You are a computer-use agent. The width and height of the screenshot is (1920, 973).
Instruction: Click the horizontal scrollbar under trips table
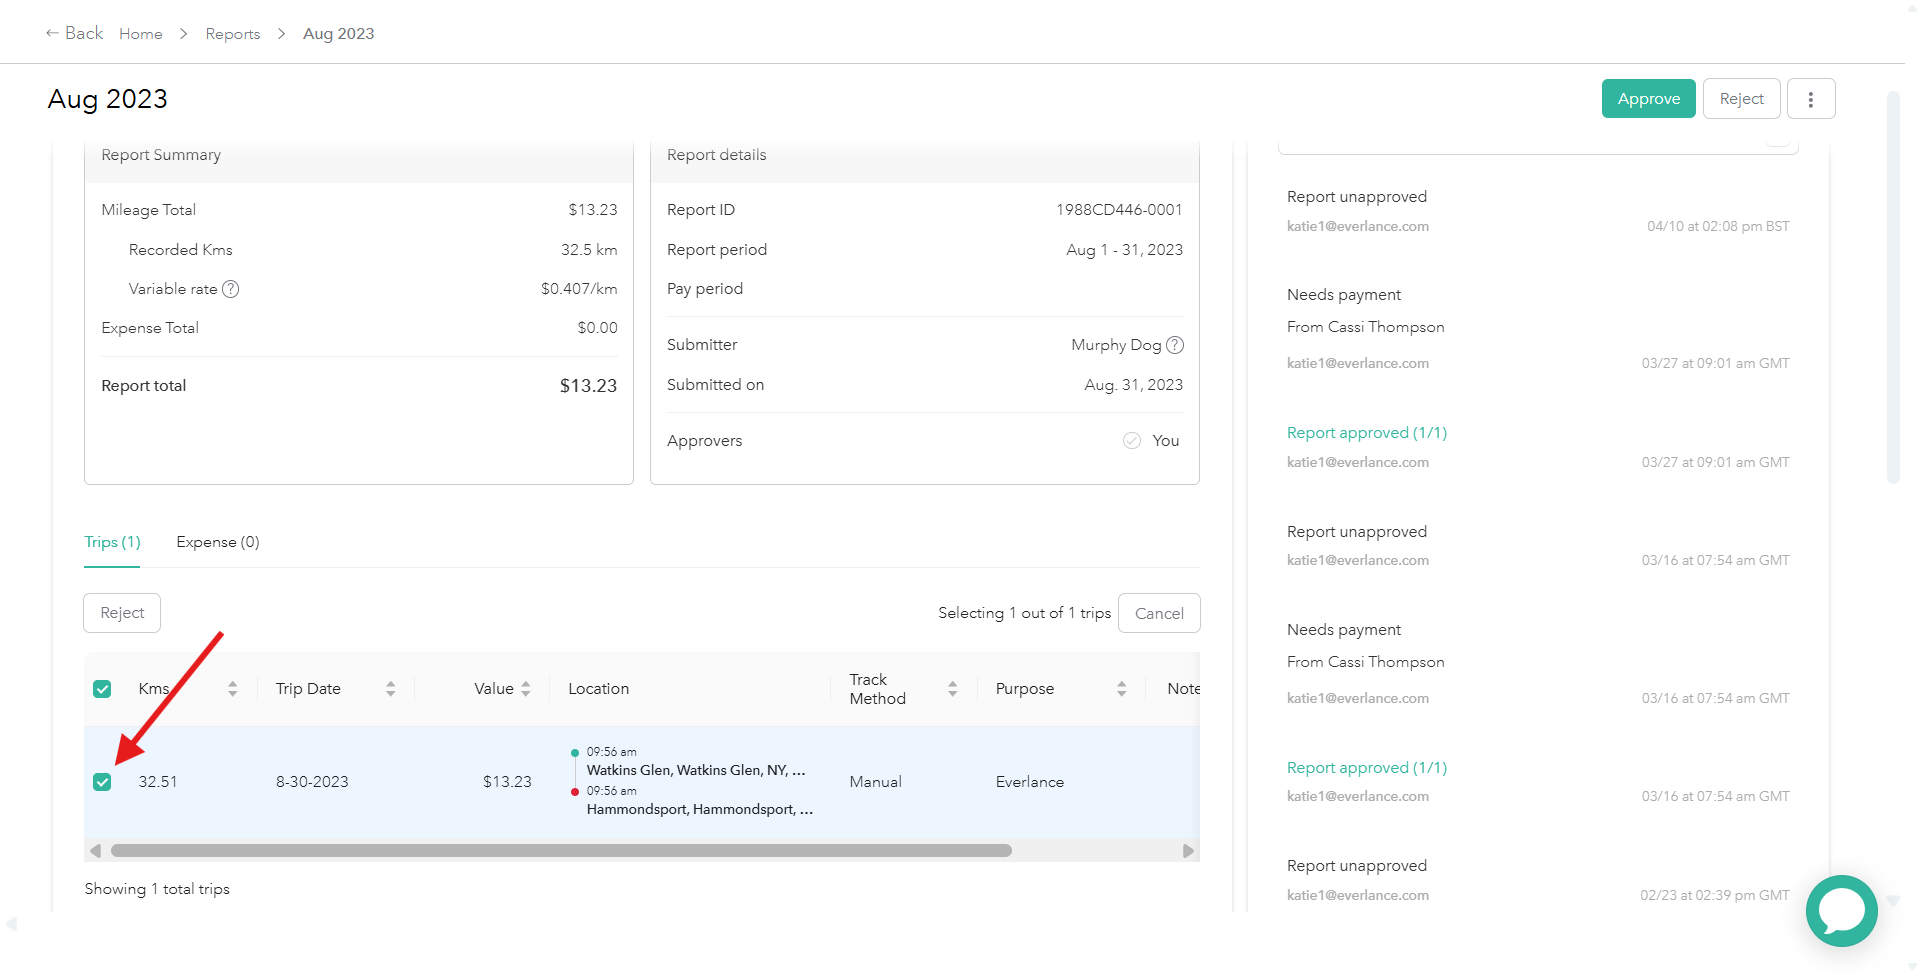(560, 851)
